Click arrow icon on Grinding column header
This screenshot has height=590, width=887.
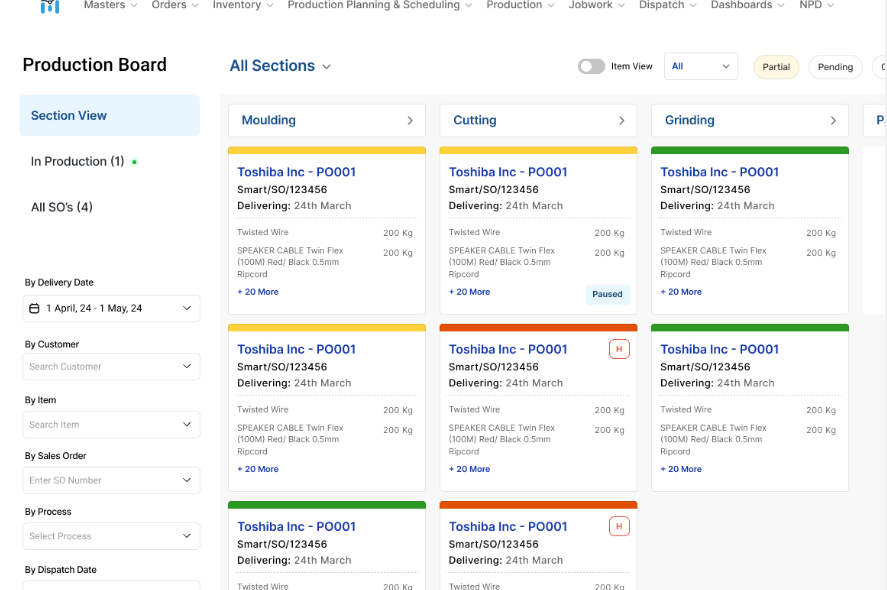point(833,121)
